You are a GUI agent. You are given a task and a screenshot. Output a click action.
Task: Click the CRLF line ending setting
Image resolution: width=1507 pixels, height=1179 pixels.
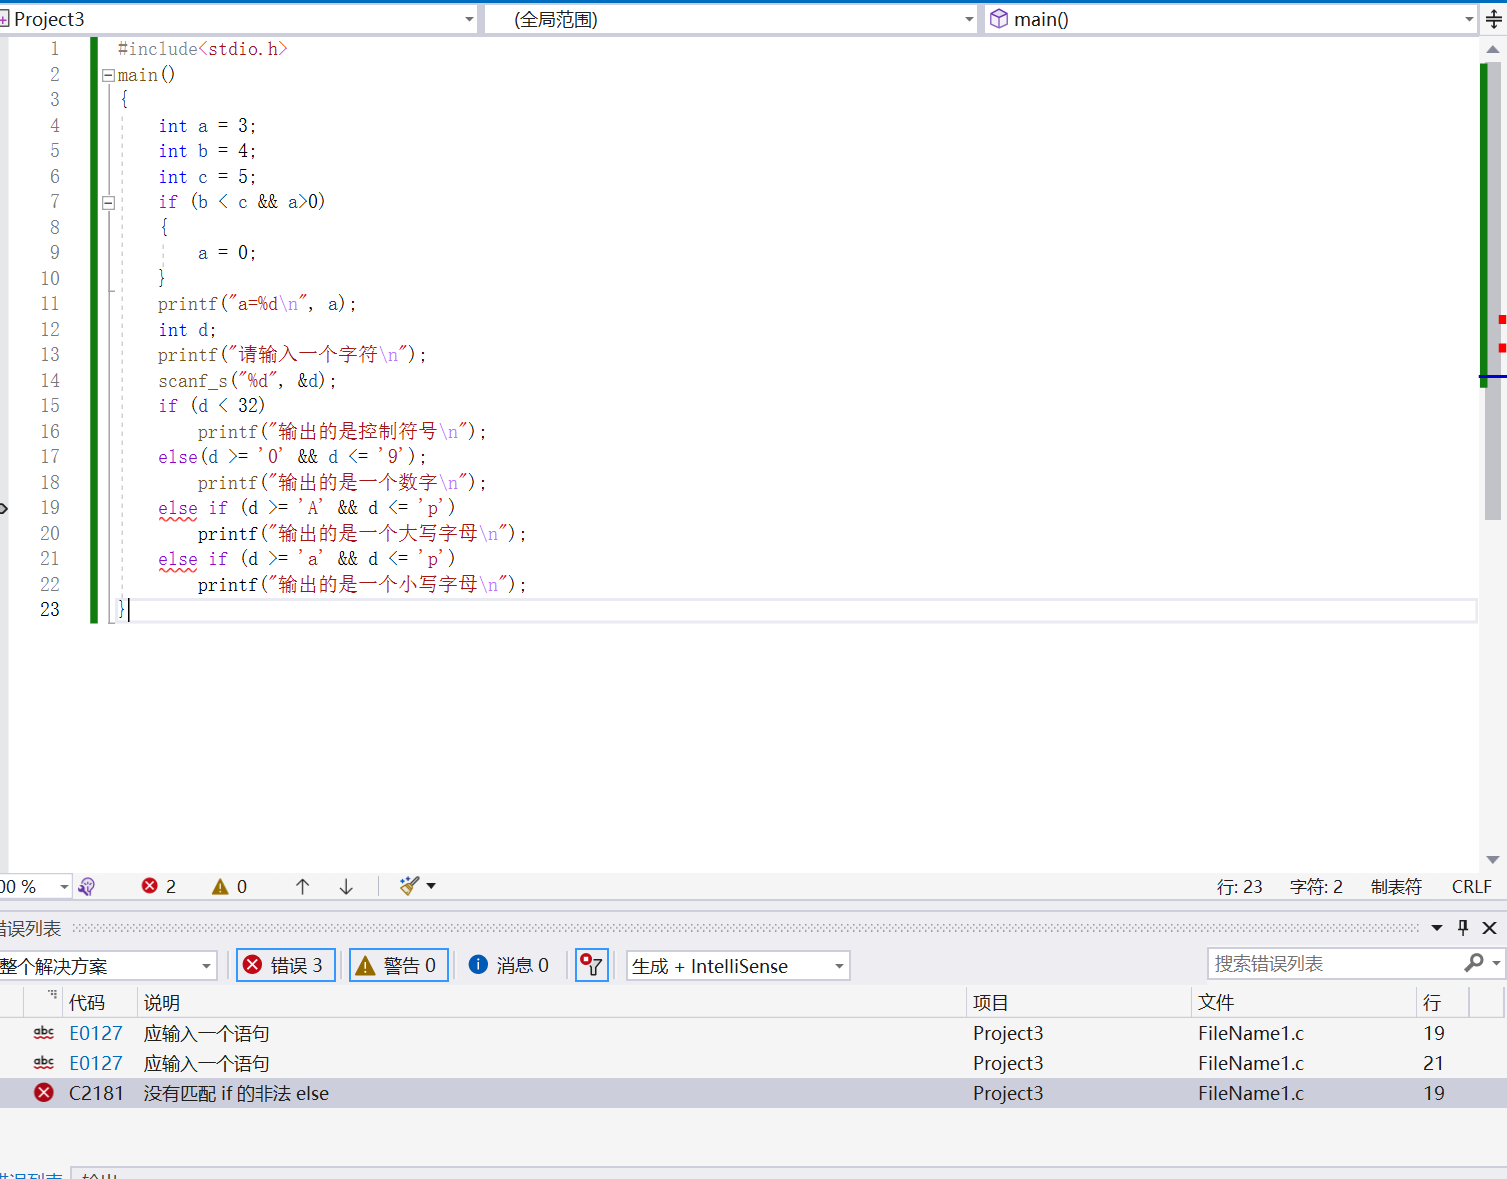click(1471, 887)
